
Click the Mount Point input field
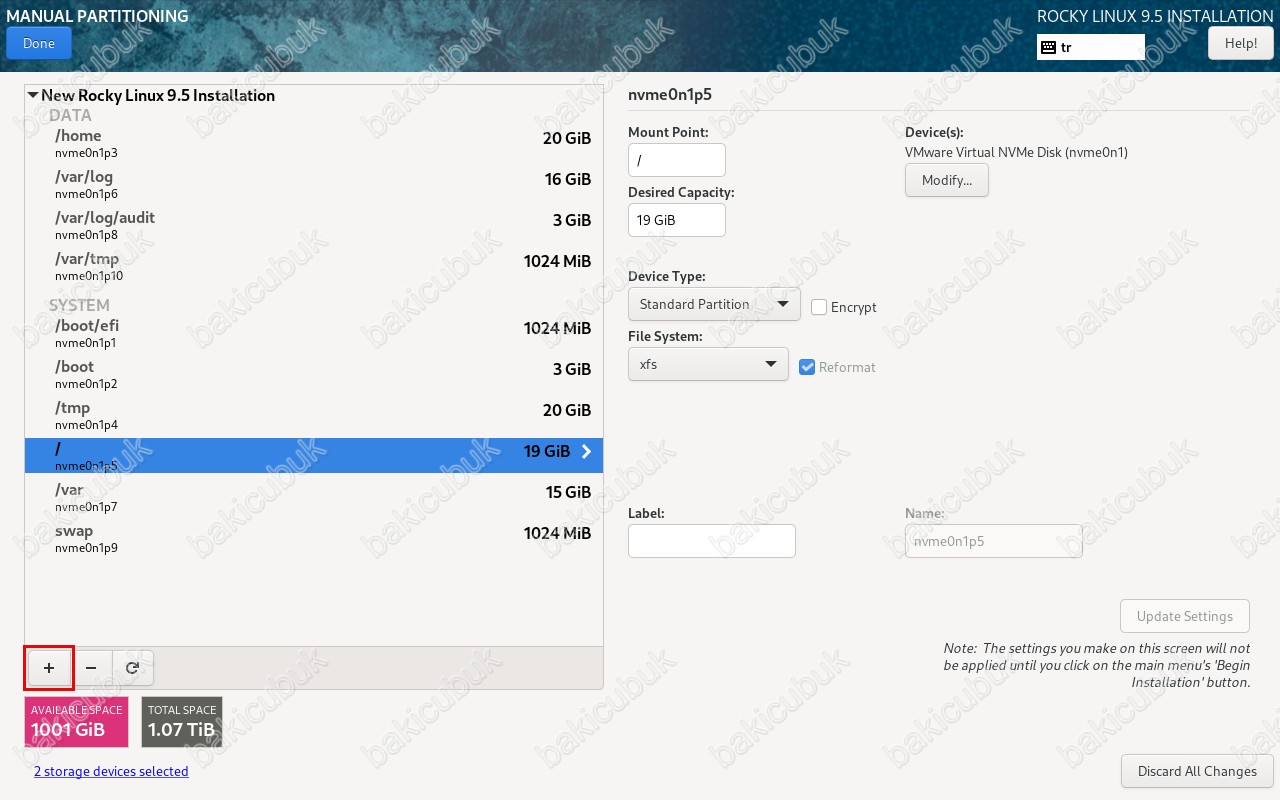pyautogui.click(x=677, y=160)
